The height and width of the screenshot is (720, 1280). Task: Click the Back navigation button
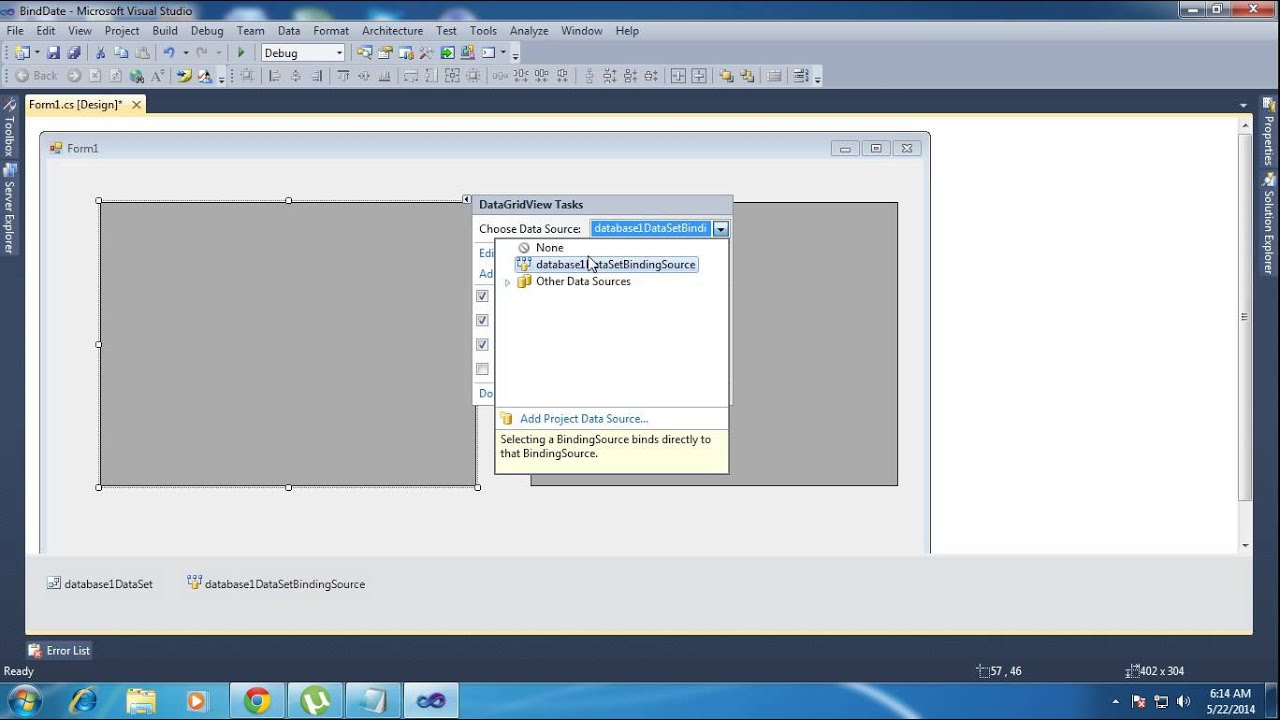(x=35, y=76)
